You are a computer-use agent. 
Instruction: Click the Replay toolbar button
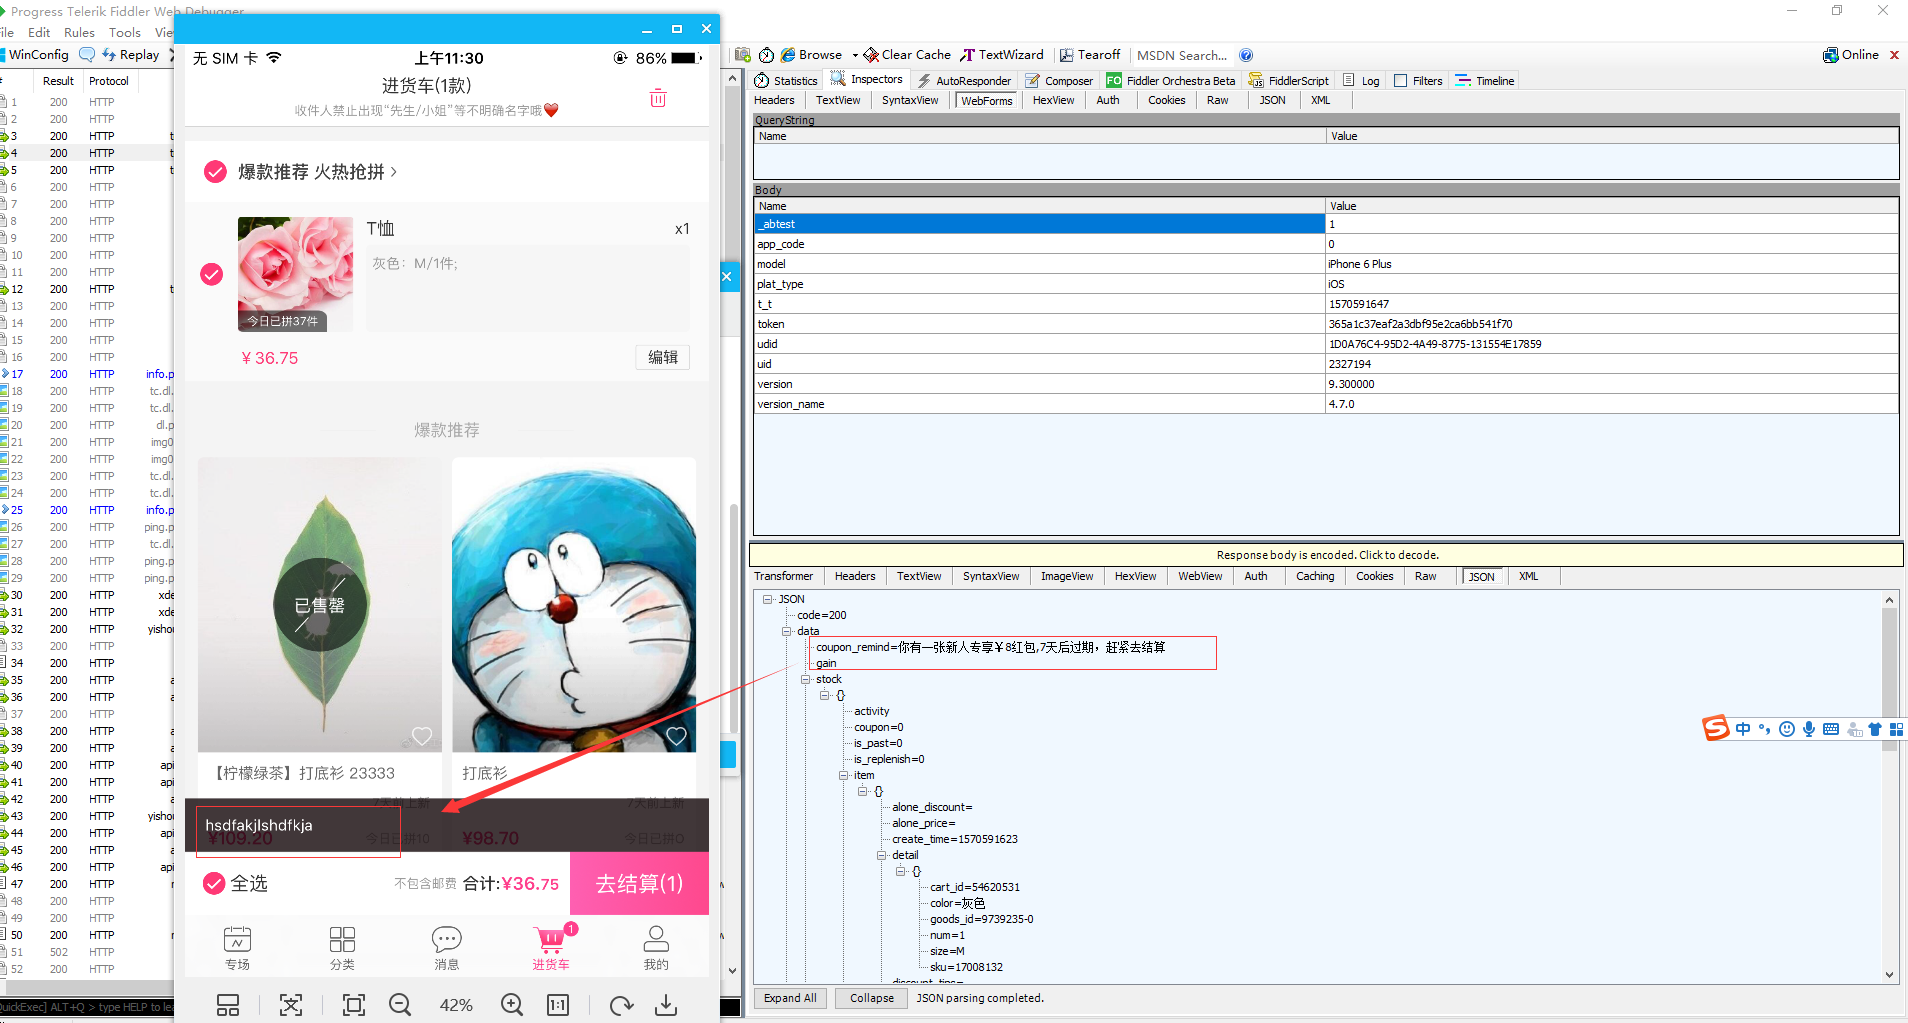point(131,55)
